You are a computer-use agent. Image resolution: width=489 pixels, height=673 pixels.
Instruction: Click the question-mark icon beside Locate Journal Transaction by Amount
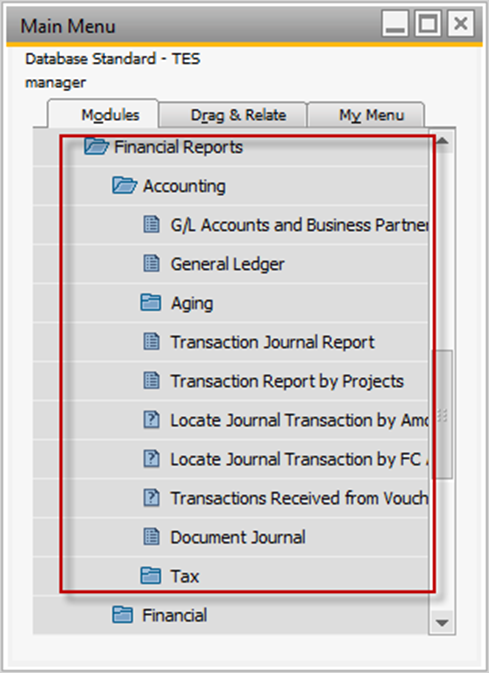pos(151,420)
